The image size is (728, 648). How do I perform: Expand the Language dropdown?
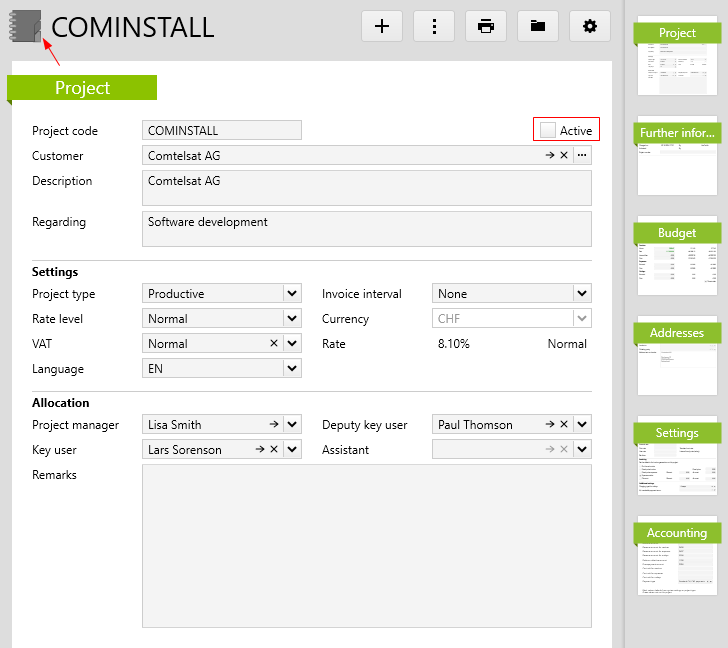tap(292, 369)
